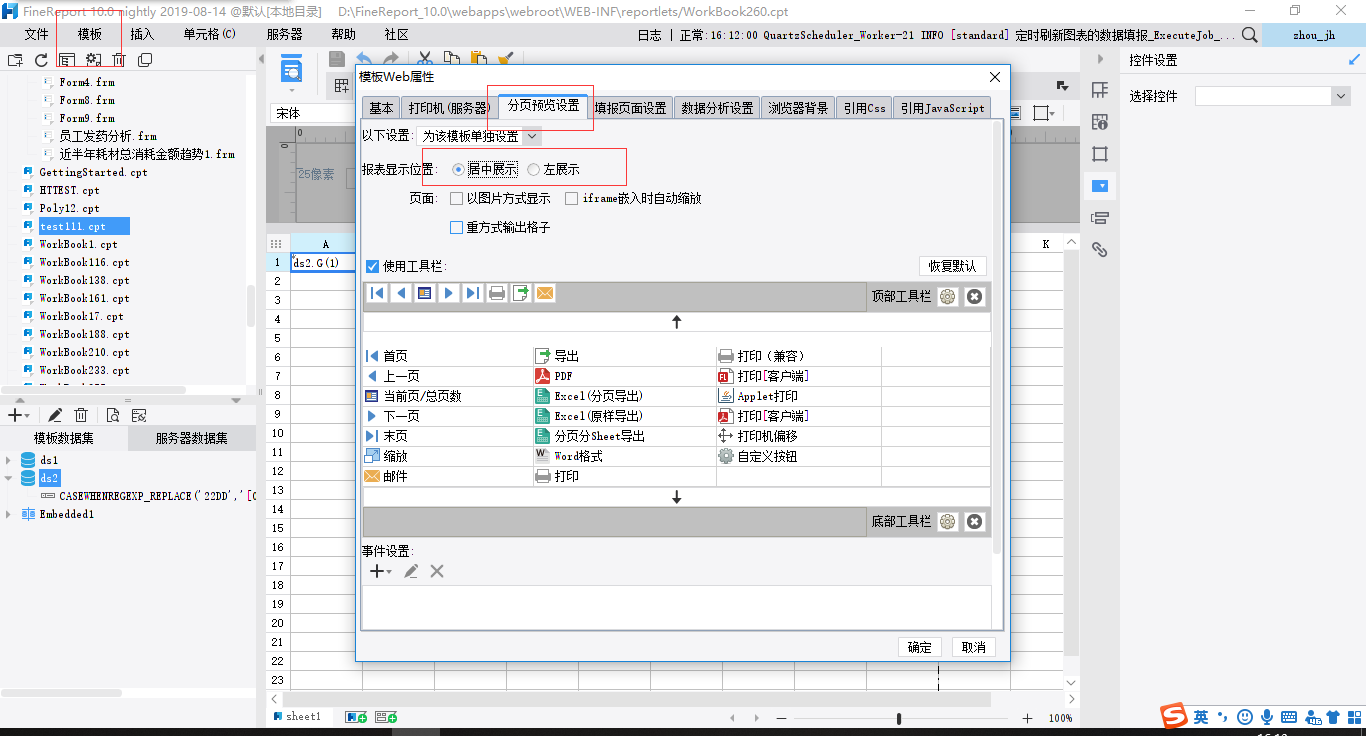The width and height of the screenshot is (1366, 736).
Task: Tick the iframe嵌入时自动缩放 checkbox
Action: (x=571, y=199)
